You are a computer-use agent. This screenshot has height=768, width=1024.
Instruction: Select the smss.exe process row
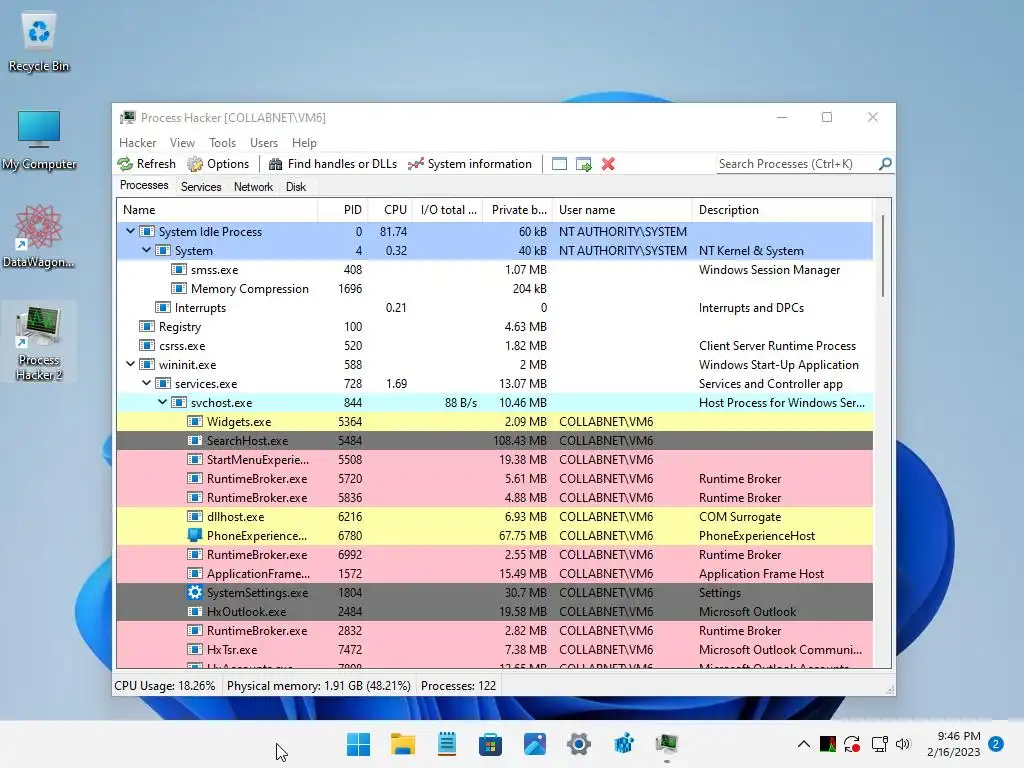[494, 270]
